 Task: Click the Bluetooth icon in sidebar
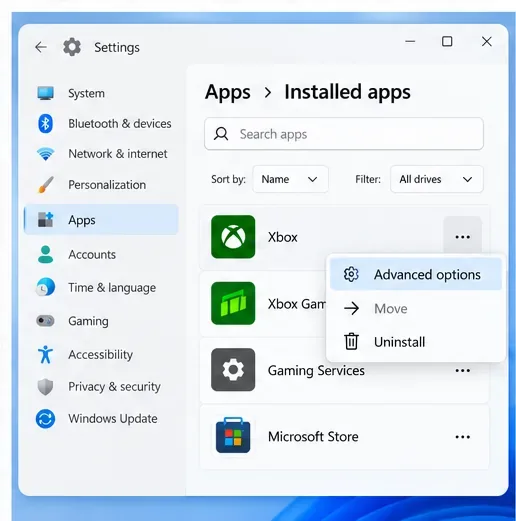click(x=45, y=123)
